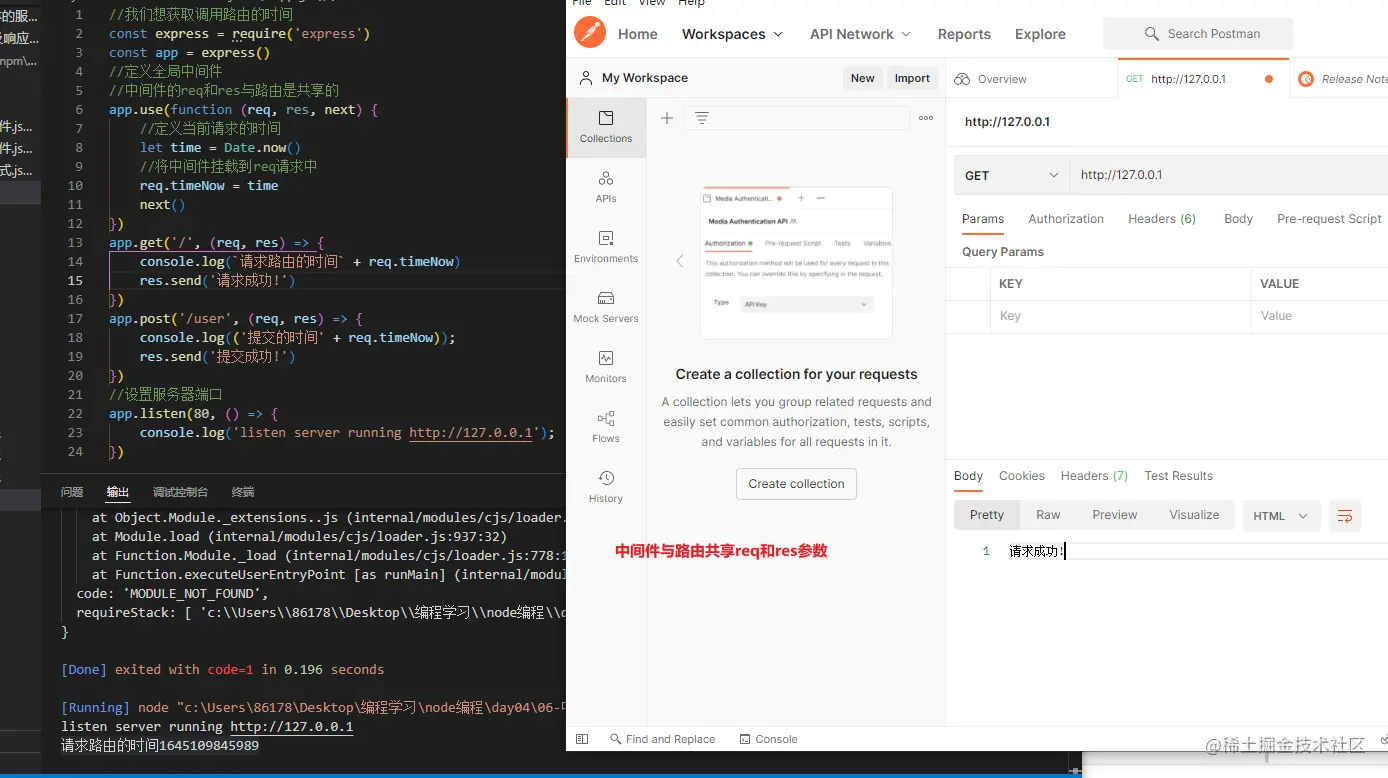Click the plus icon to add a collection
This screenshot has height=778, width=1388.
tap(667, 118)
